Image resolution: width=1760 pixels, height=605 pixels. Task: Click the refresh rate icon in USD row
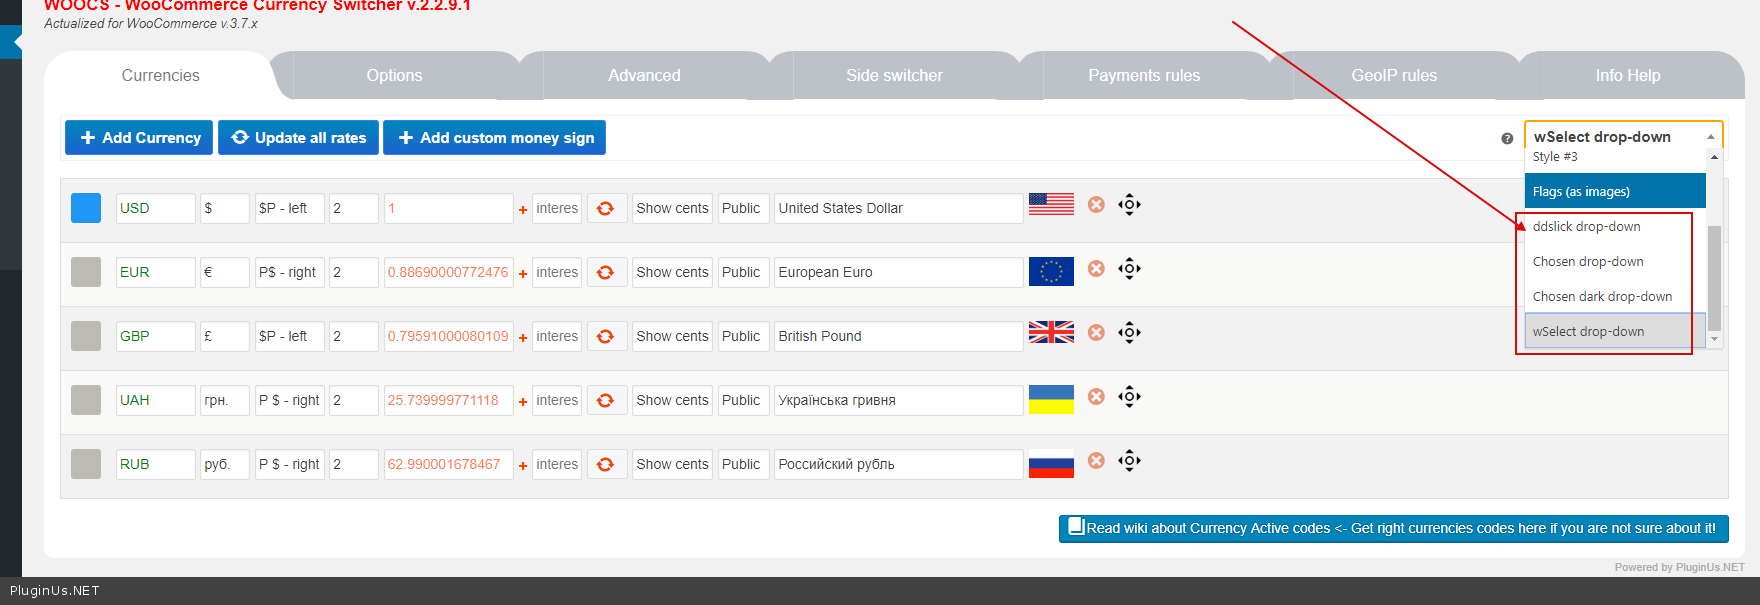coord(605,208)
